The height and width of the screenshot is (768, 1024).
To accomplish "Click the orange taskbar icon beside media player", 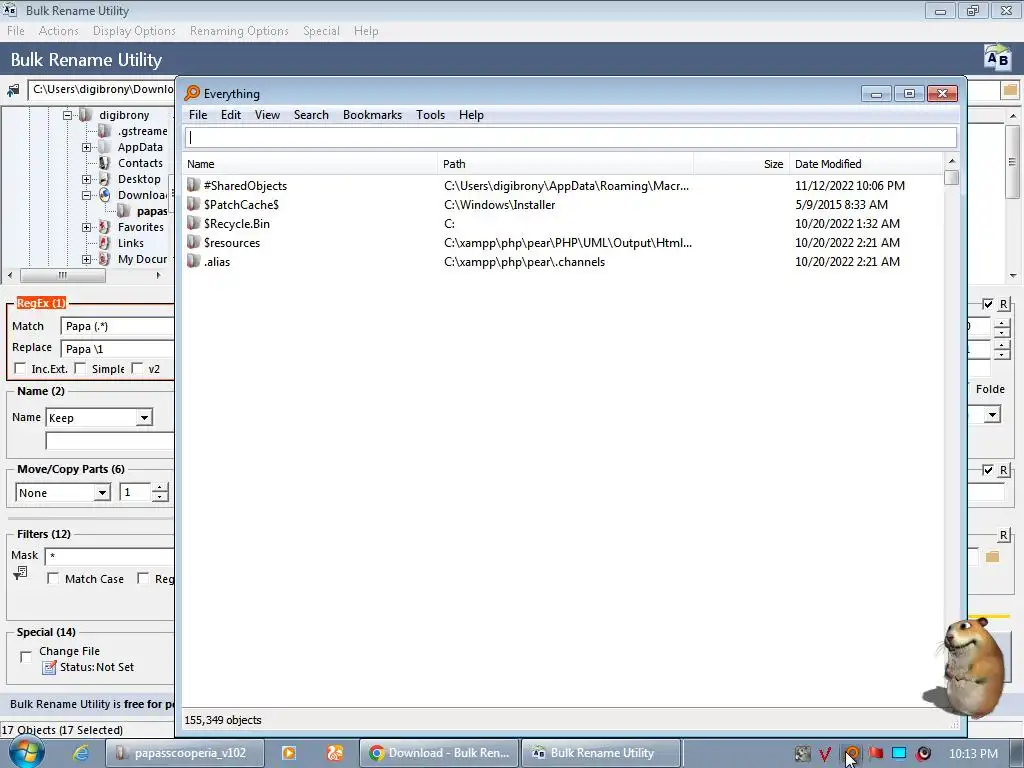I will [x=335, y=753].
